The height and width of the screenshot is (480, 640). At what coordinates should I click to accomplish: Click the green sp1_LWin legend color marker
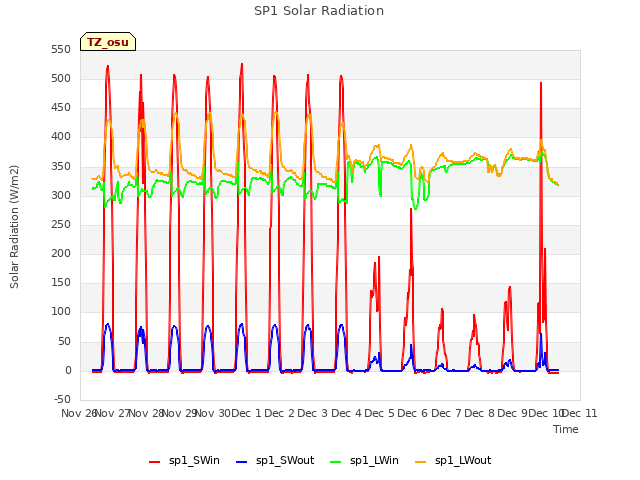click(x=335, y=462)
